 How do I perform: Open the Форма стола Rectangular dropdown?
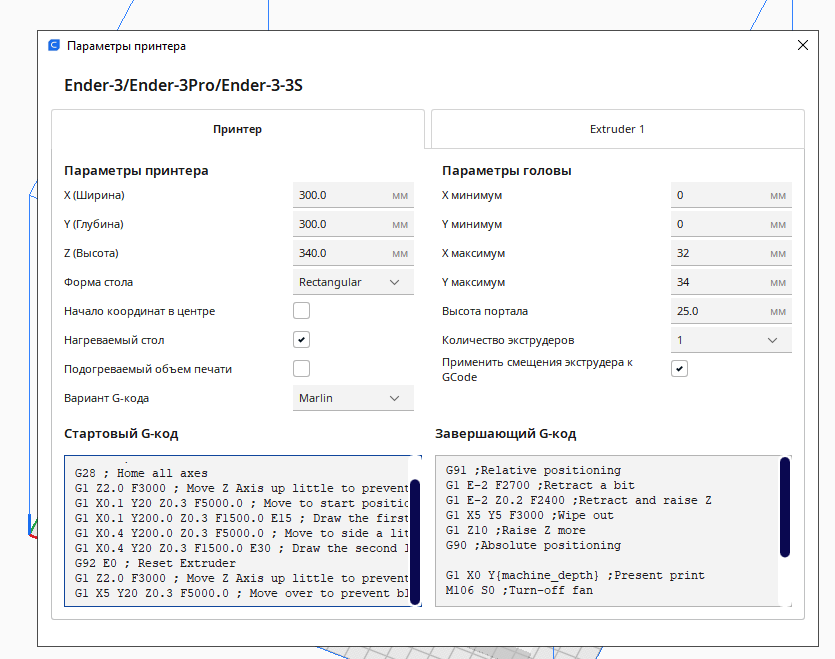(353, 282)
